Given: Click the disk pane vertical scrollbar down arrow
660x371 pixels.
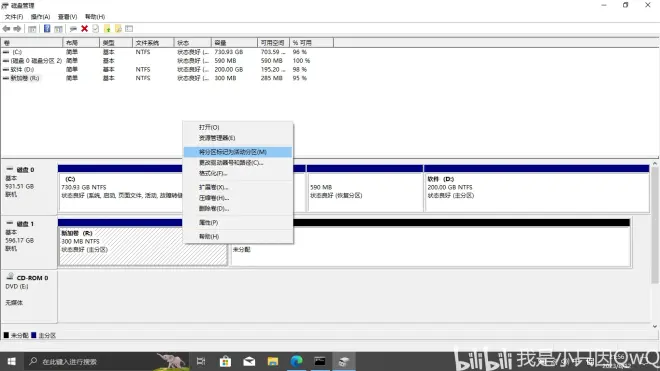Looking at the screenshot, I should pyautogui.click(x=655, y=326).
